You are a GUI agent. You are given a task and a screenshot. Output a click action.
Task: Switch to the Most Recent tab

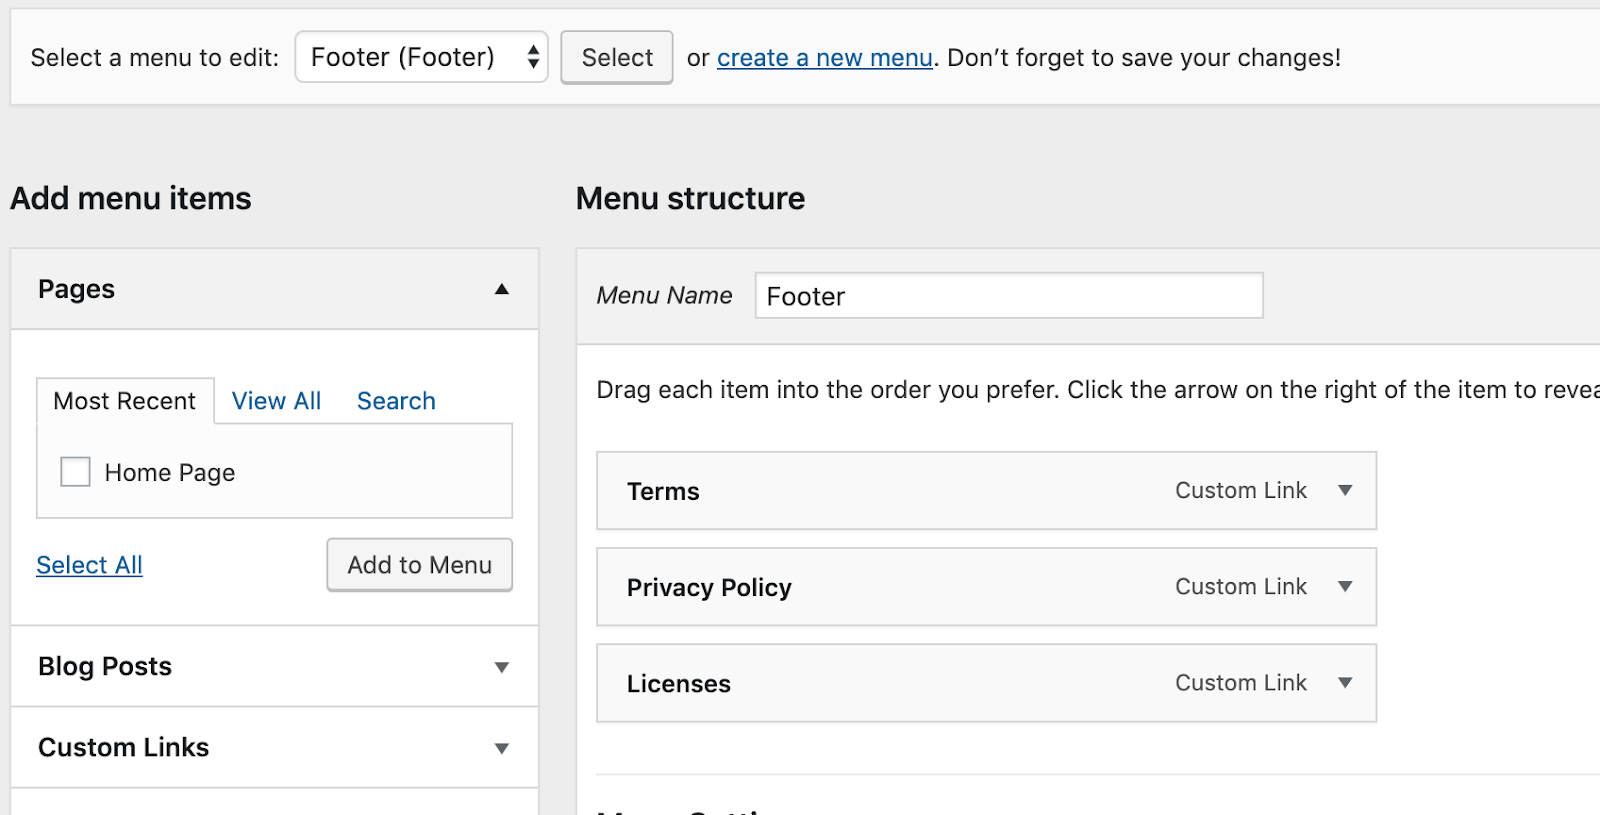point(125,401)
